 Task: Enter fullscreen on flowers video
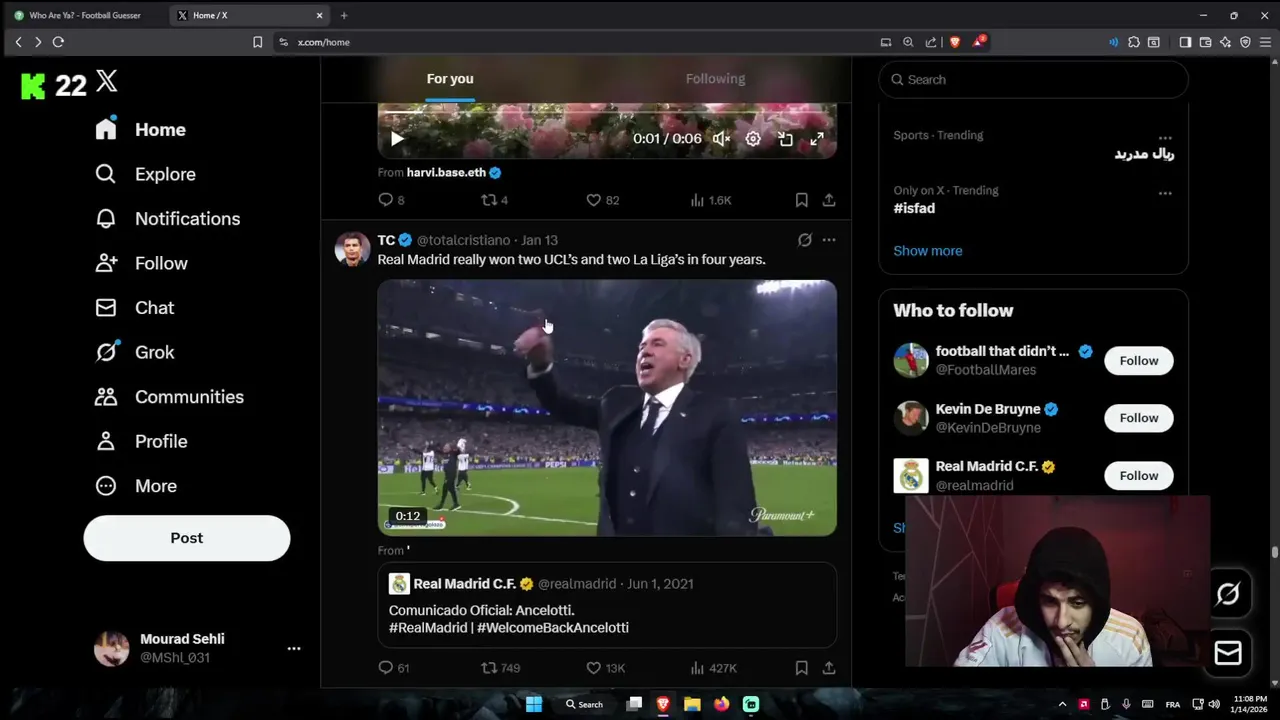(817, 139)
